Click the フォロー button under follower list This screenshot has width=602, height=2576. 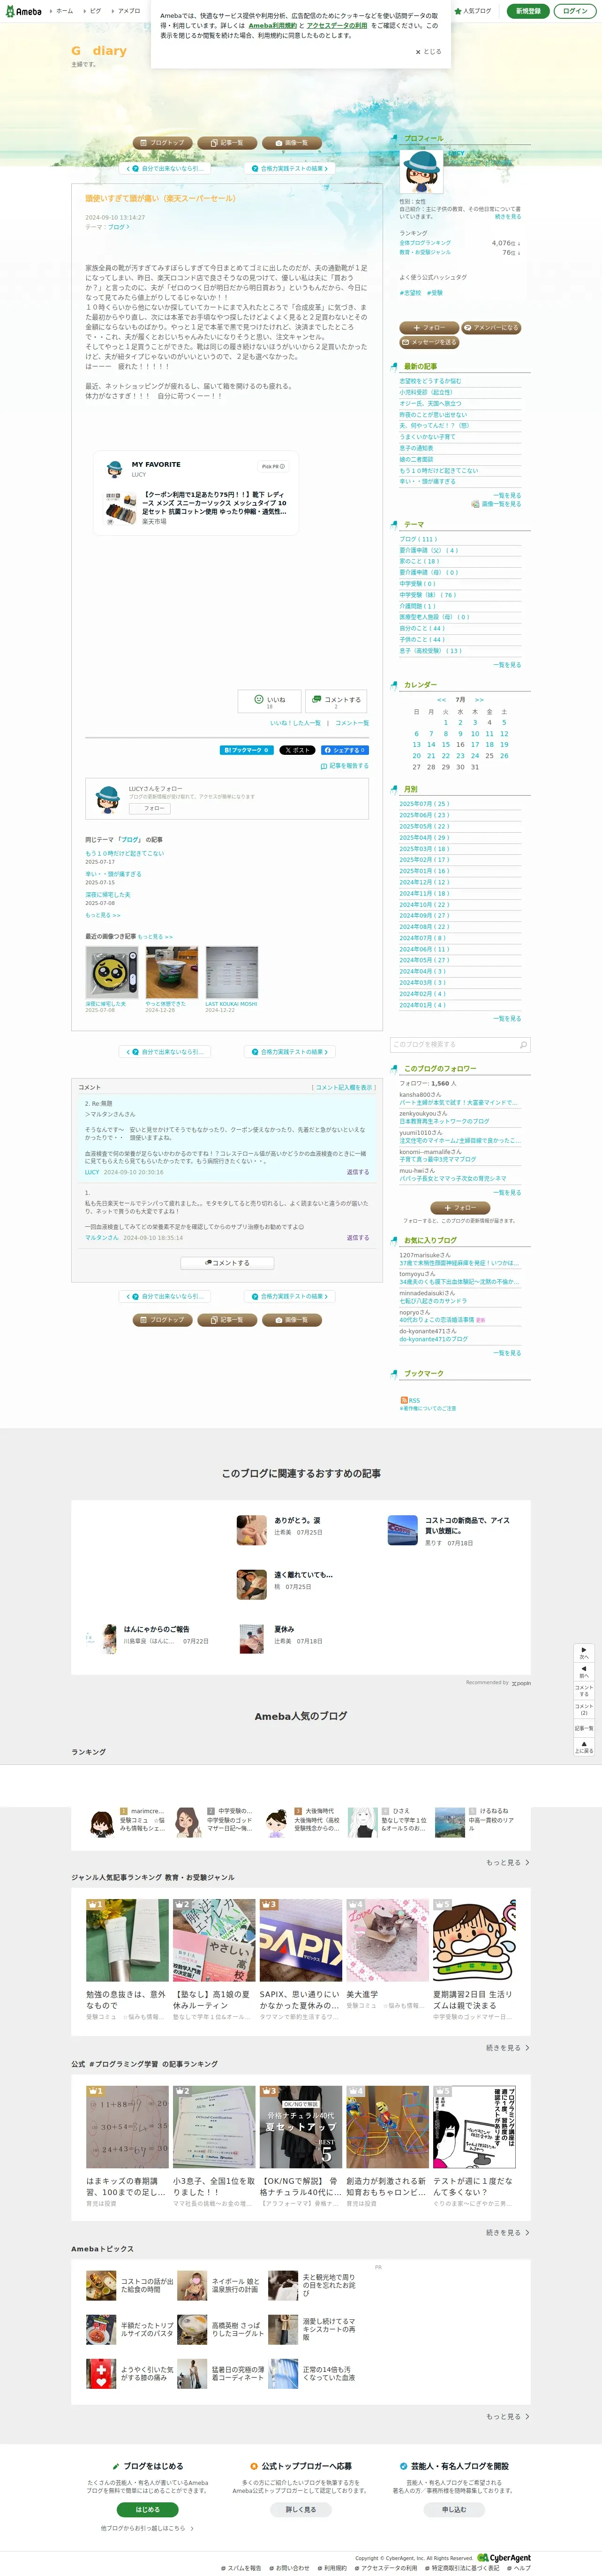pos(460,1208)
